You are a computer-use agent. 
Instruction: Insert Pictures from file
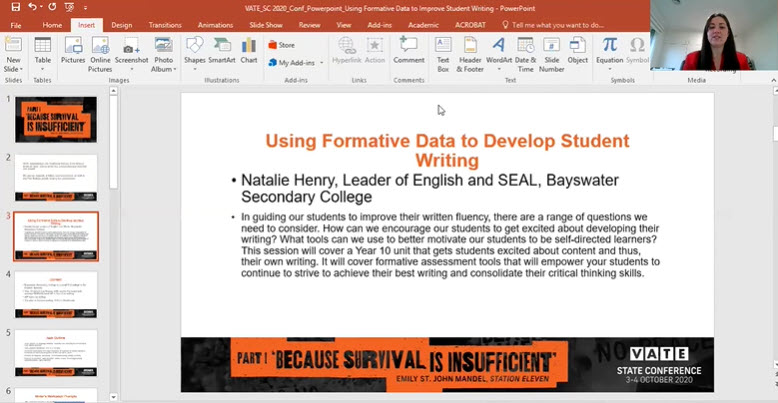pos(73,51)
